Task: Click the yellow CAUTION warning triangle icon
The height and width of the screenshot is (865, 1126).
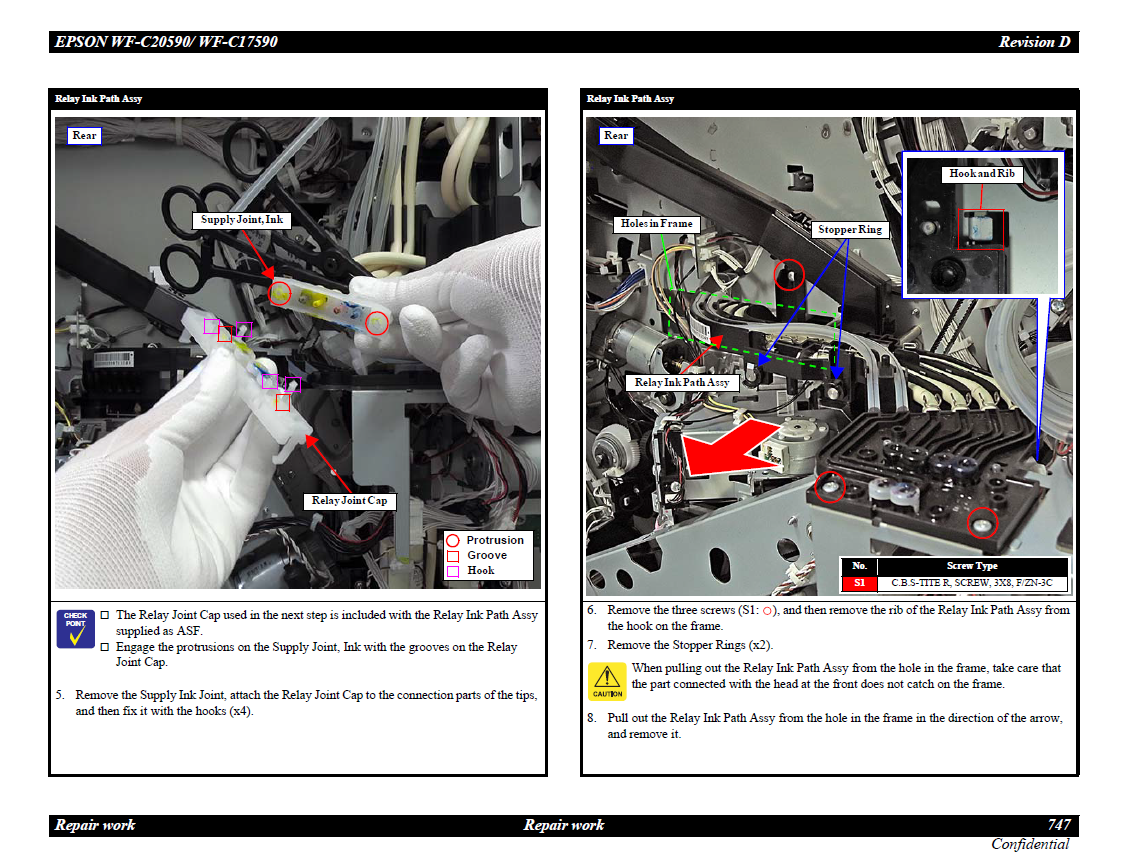Action: [x=607, y=681]
